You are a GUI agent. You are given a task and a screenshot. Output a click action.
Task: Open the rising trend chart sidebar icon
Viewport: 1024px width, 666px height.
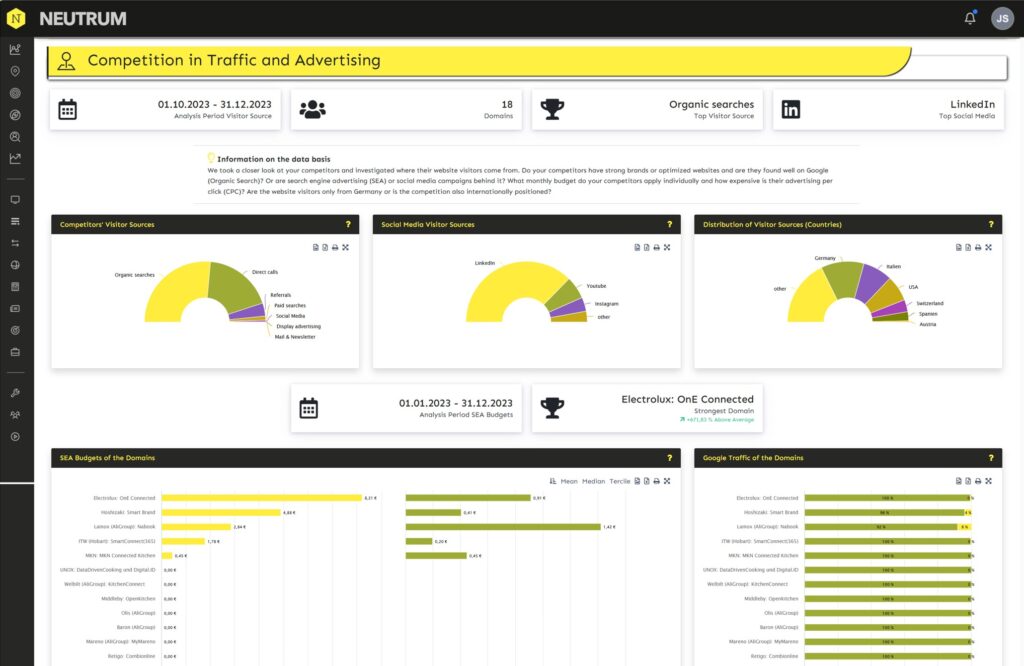point(15,159)
